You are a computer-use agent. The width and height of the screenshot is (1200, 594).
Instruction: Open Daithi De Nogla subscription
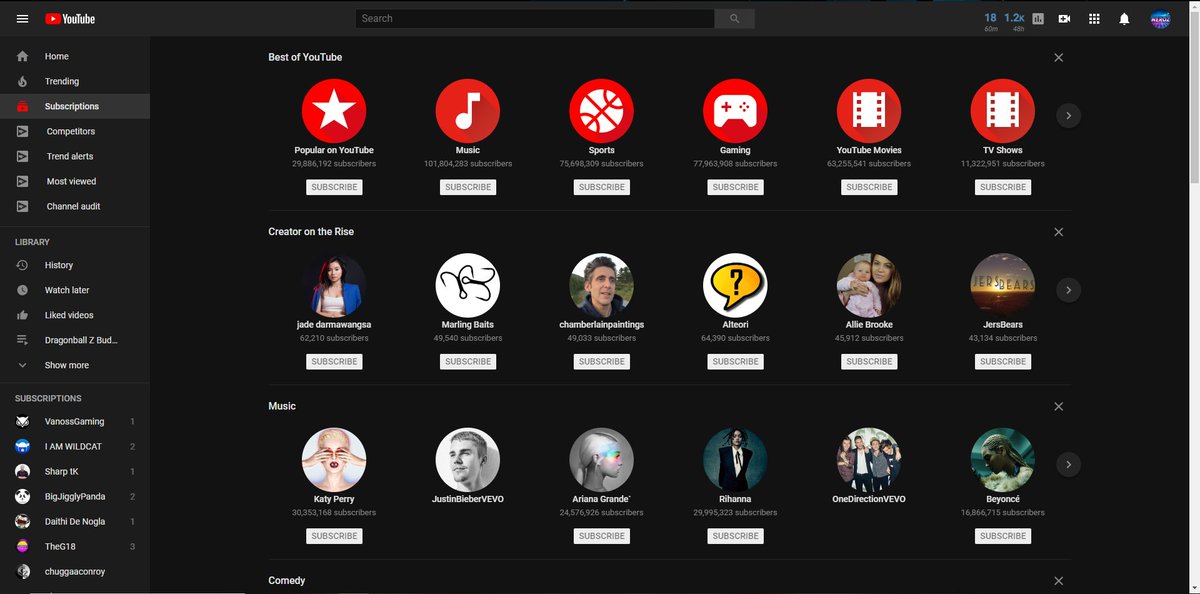click(75, 521)
